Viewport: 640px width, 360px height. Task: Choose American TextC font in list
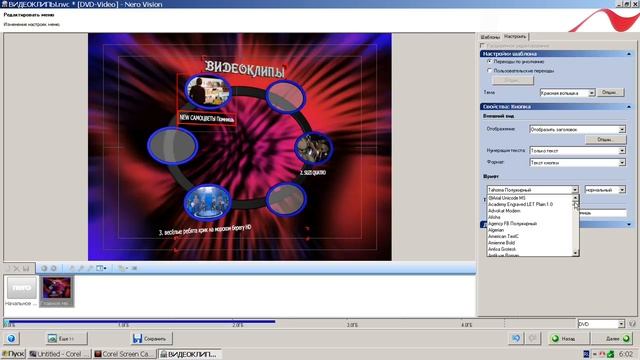pos(529,236)
